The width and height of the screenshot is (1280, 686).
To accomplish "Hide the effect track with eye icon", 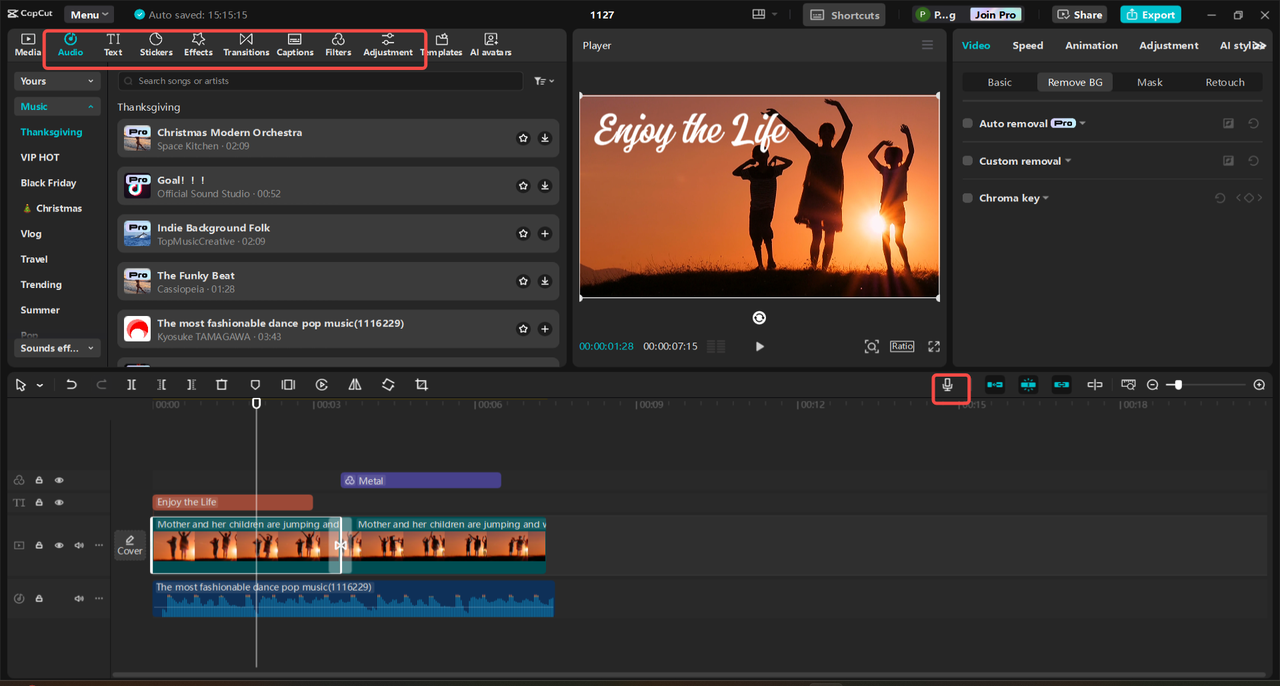I will (x=59, y=481).
